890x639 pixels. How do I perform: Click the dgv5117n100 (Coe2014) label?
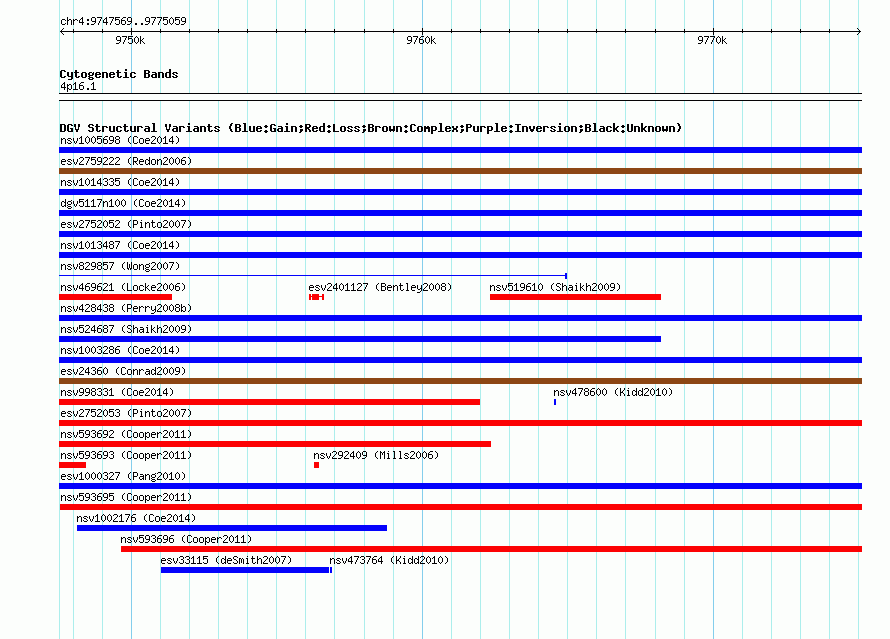pyautogui.click(x=123, y=203)
